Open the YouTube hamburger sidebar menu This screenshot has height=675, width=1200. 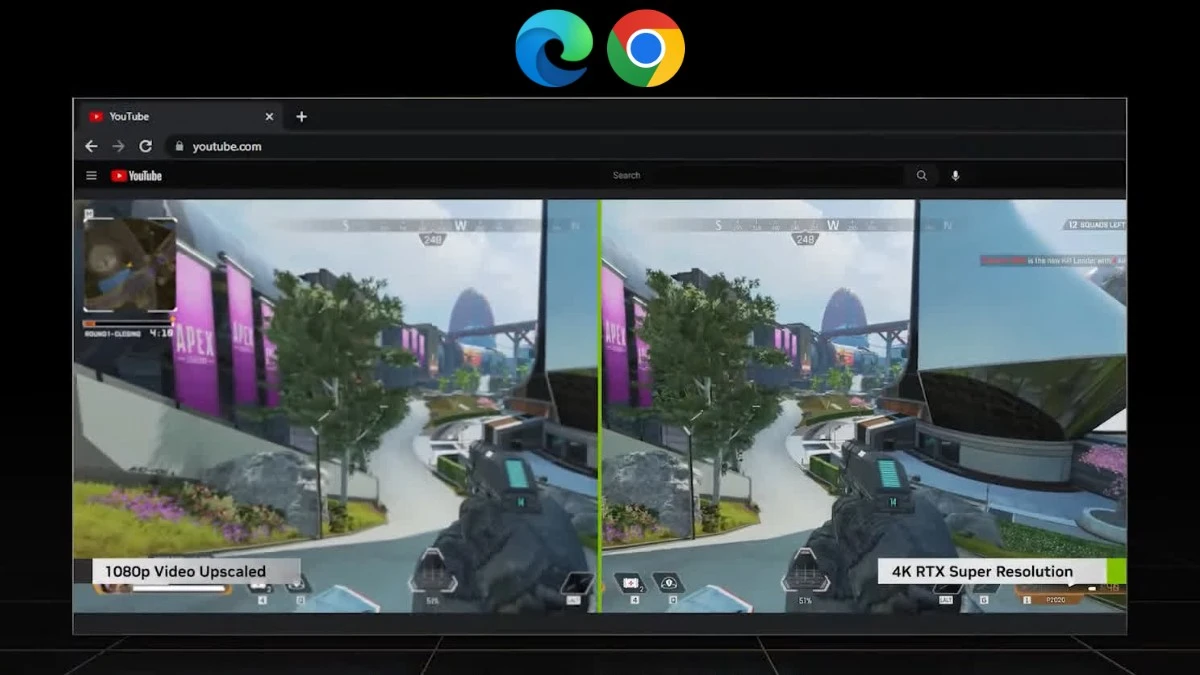tap(91, 174)
